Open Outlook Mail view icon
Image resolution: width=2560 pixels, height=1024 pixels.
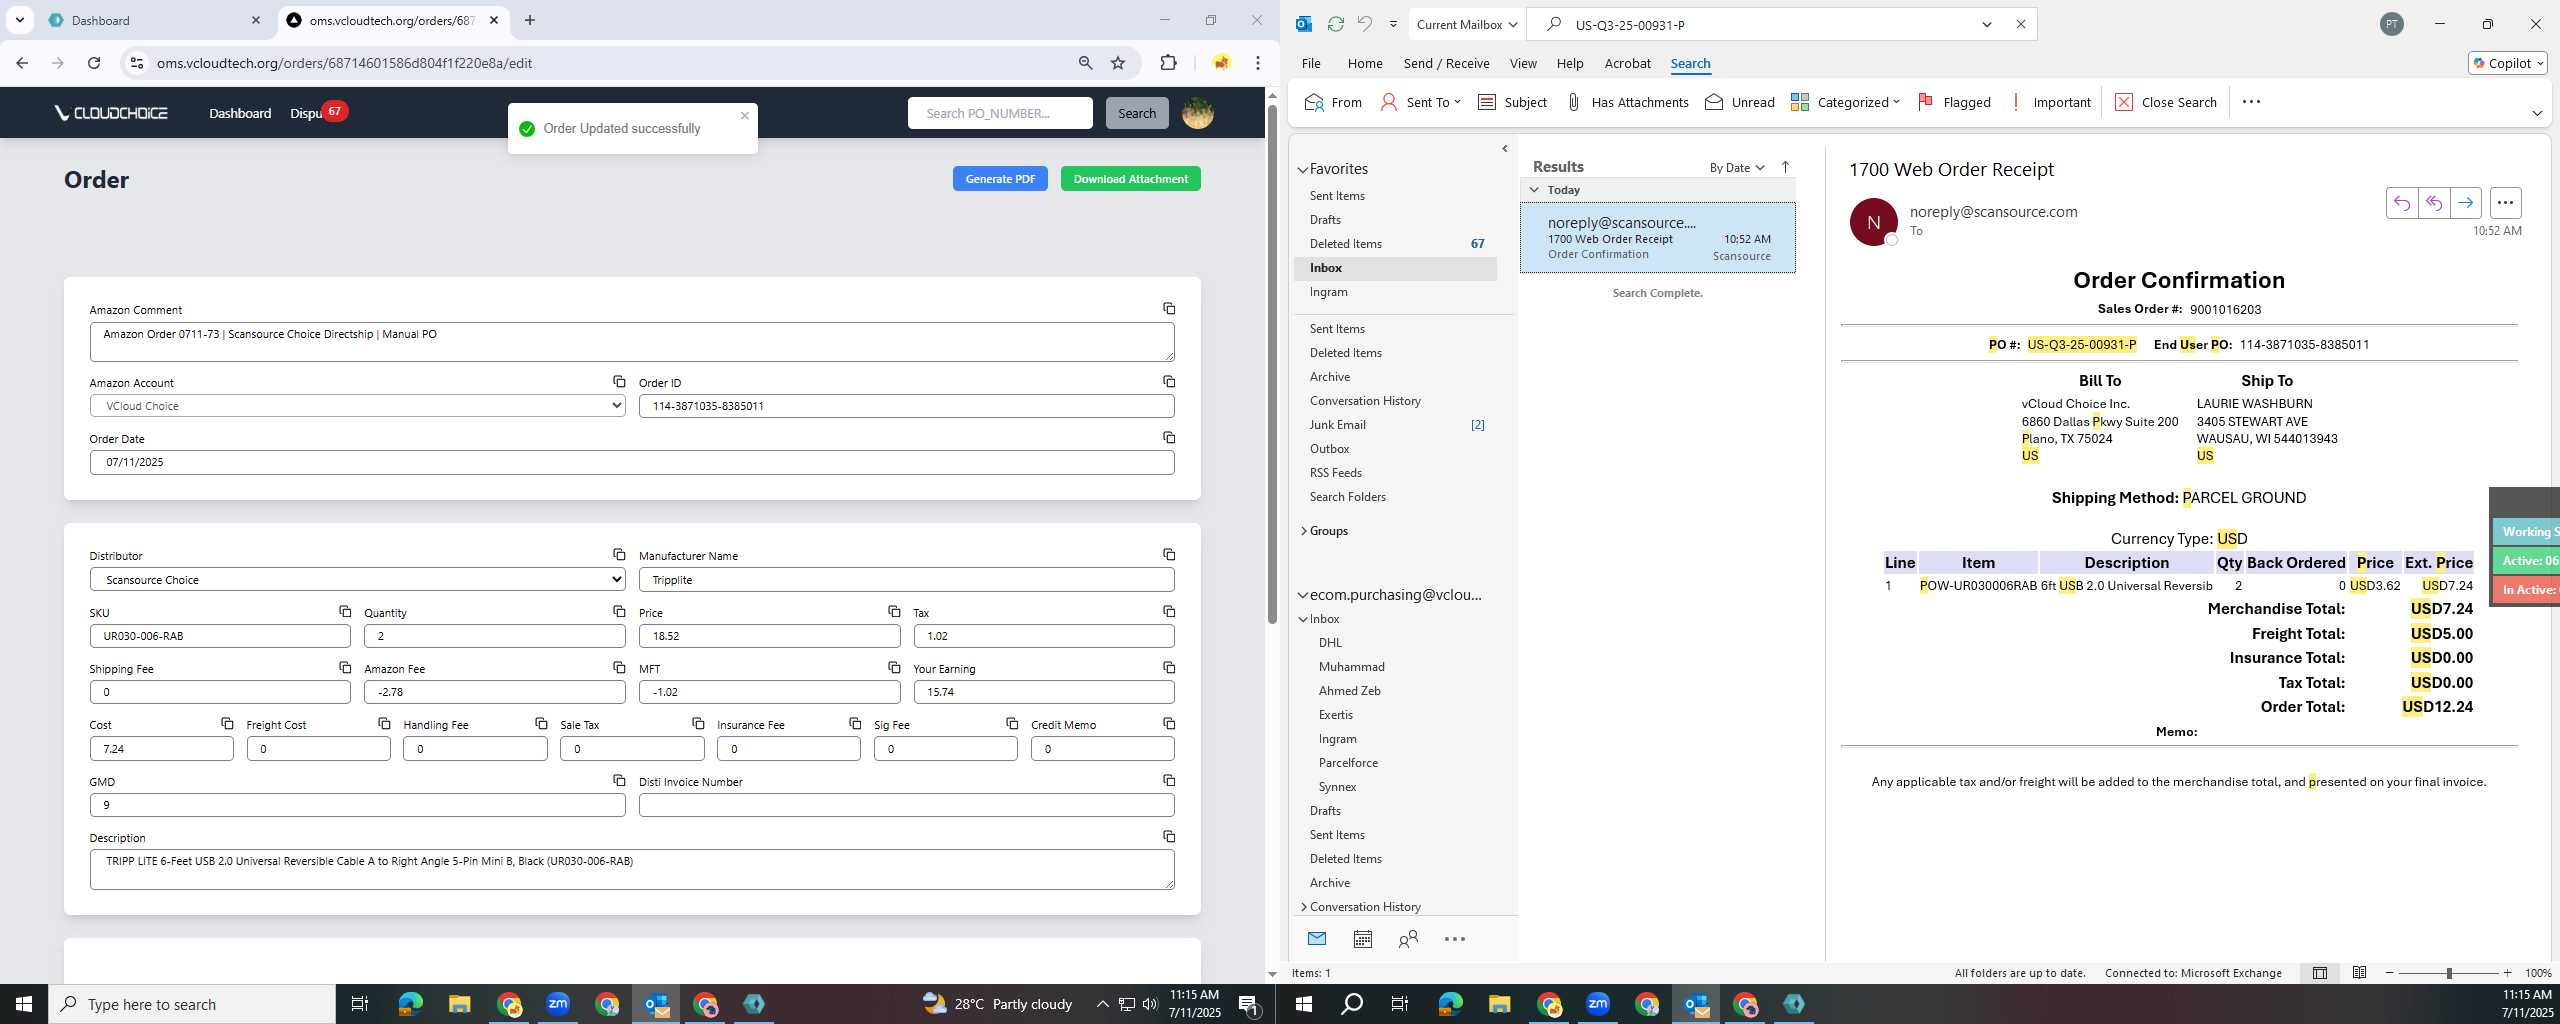pos(1317,939)
